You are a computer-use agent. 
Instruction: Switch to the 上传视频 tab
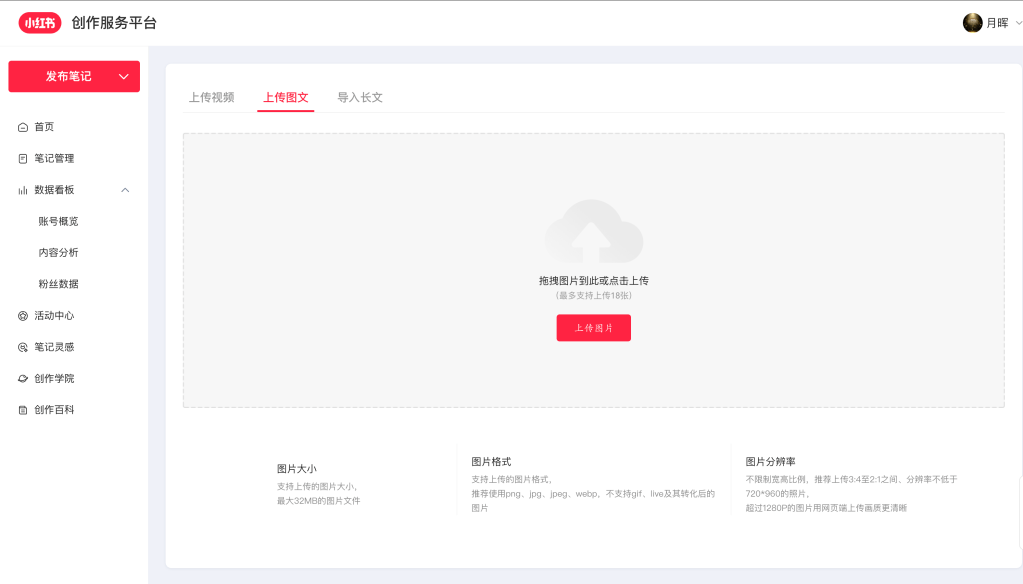click(211, 97)
